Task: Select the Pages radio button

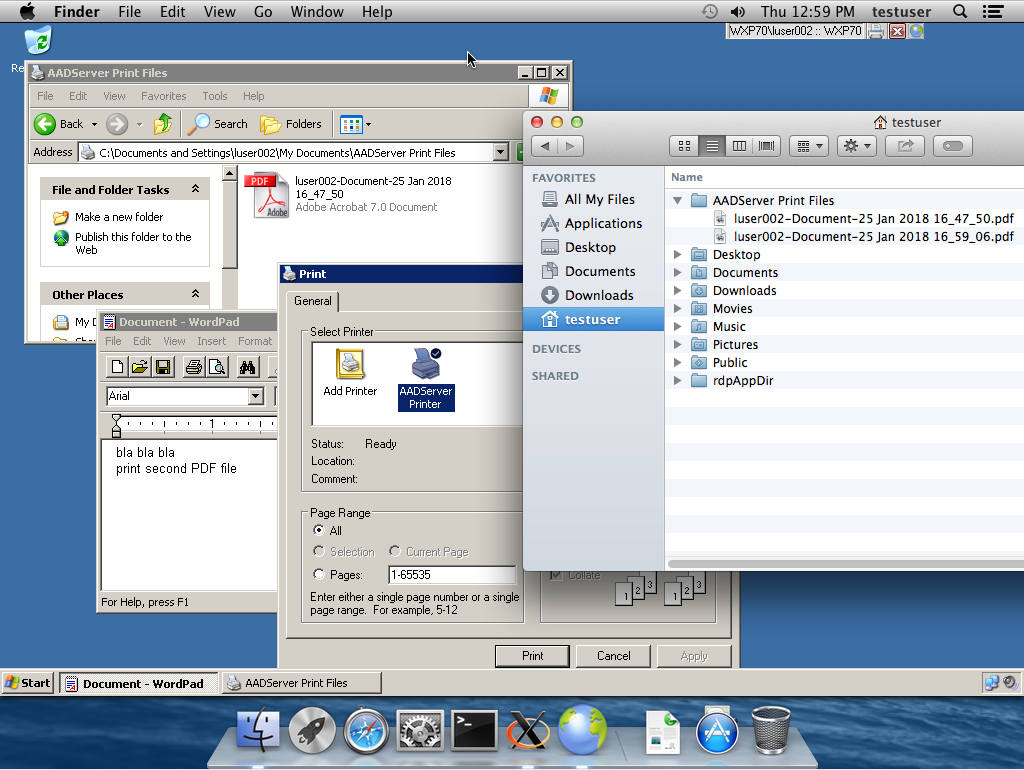Action: tap(319, 575)
